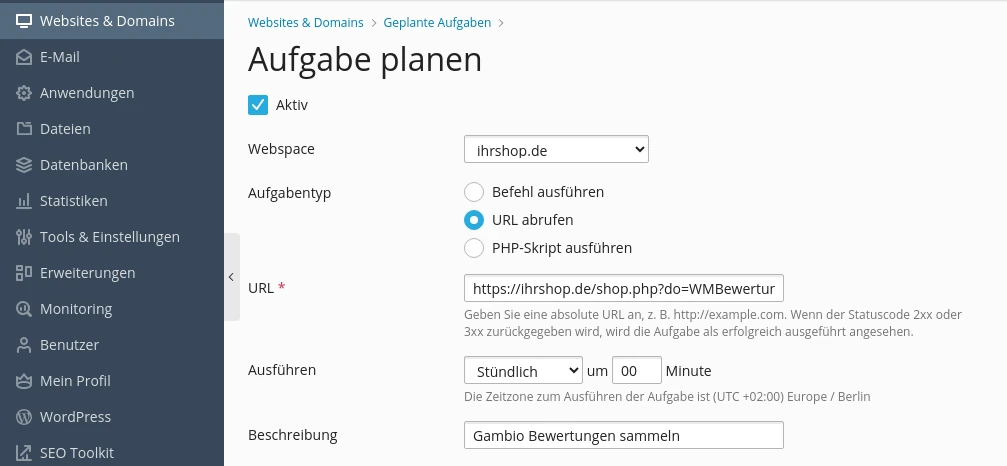The height and width of the screenshot is (466, 1007).
Task: Open Tools & Einstellungen sliders icon
Action: (24, 237)
